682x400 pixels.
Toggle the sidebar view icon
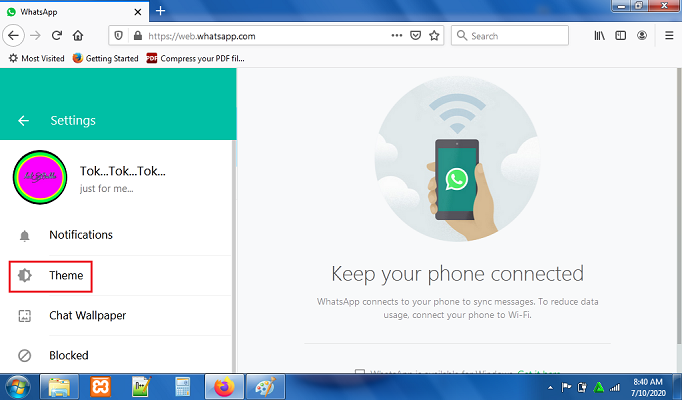pyautogui.click(x=621, y=36)
